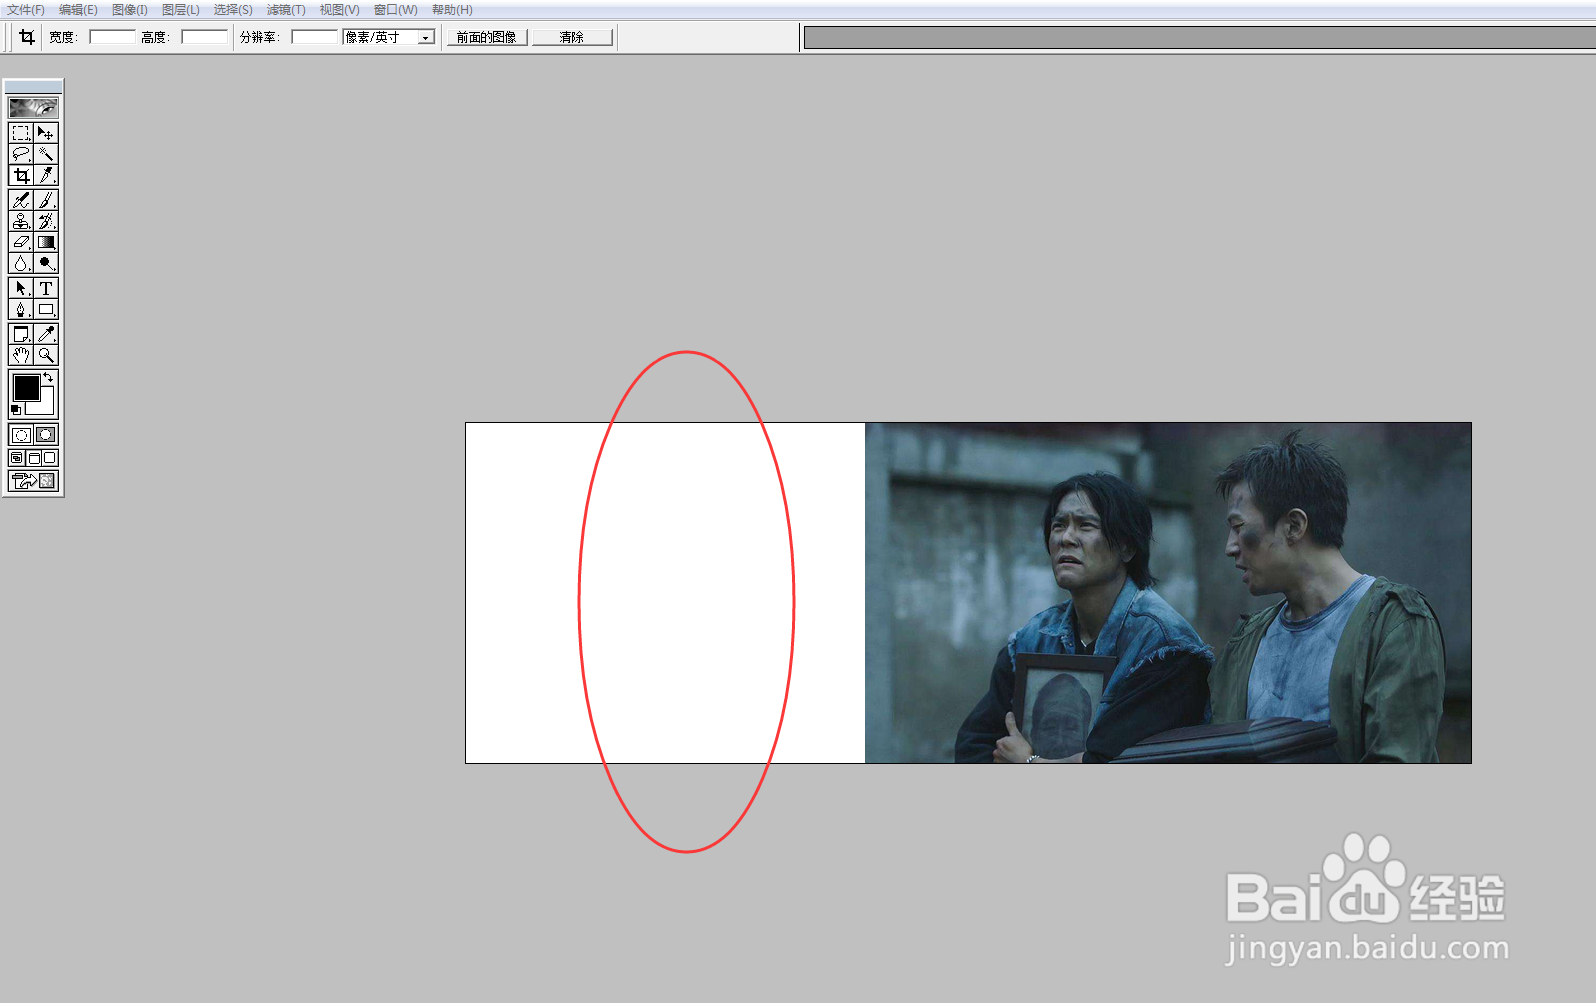Click the 前面的图像 button
This screenshot has height=1003, width=1596.
[487, 37]
